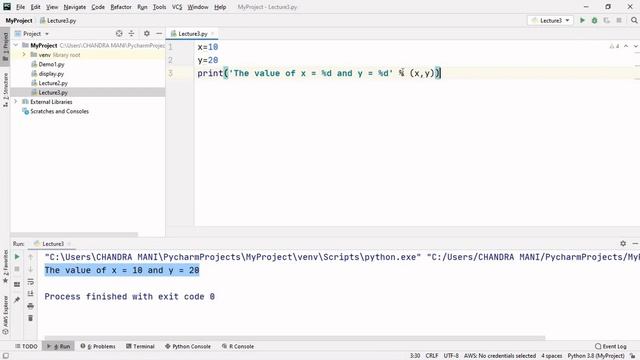This screenshot has width=640, height=360.
Task: Click the warnings indicator in editor
Action: [614, 46]
